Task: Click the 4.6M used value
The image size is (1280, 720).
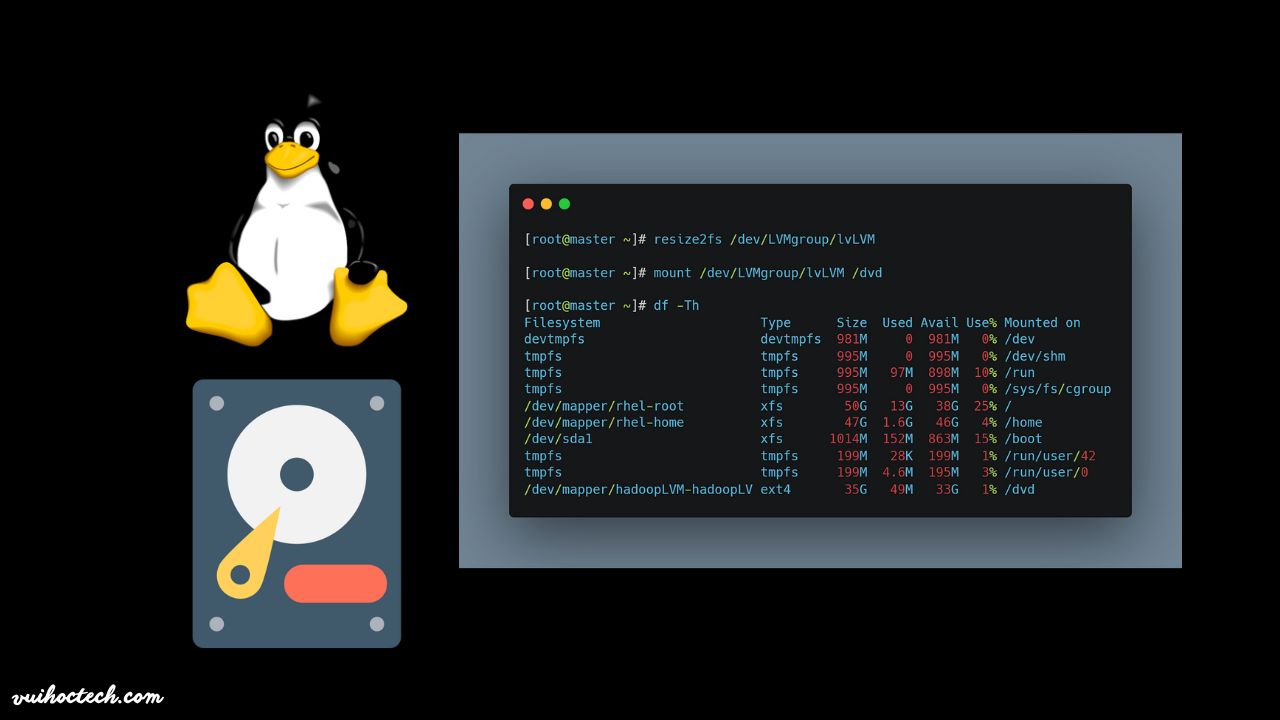Action: point(897,472)
